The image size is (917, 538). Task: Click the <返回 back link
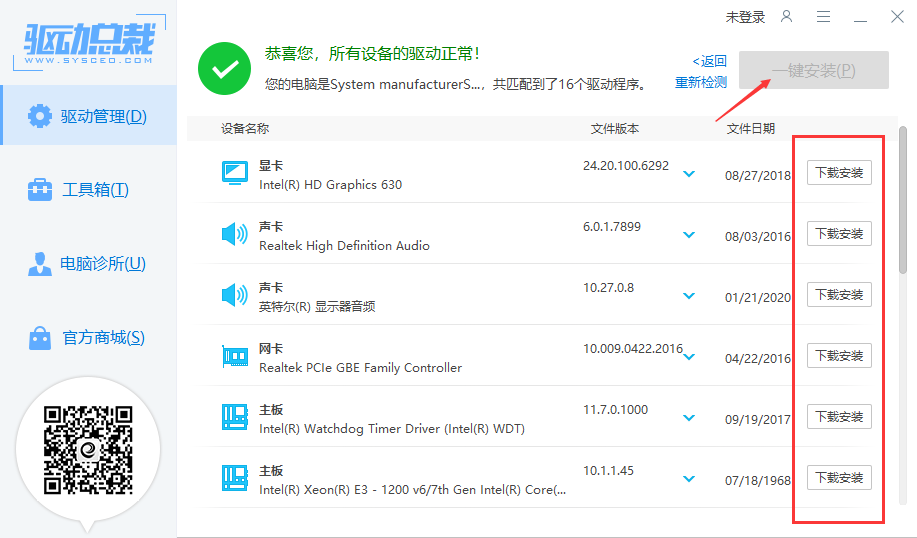(710, 61)
